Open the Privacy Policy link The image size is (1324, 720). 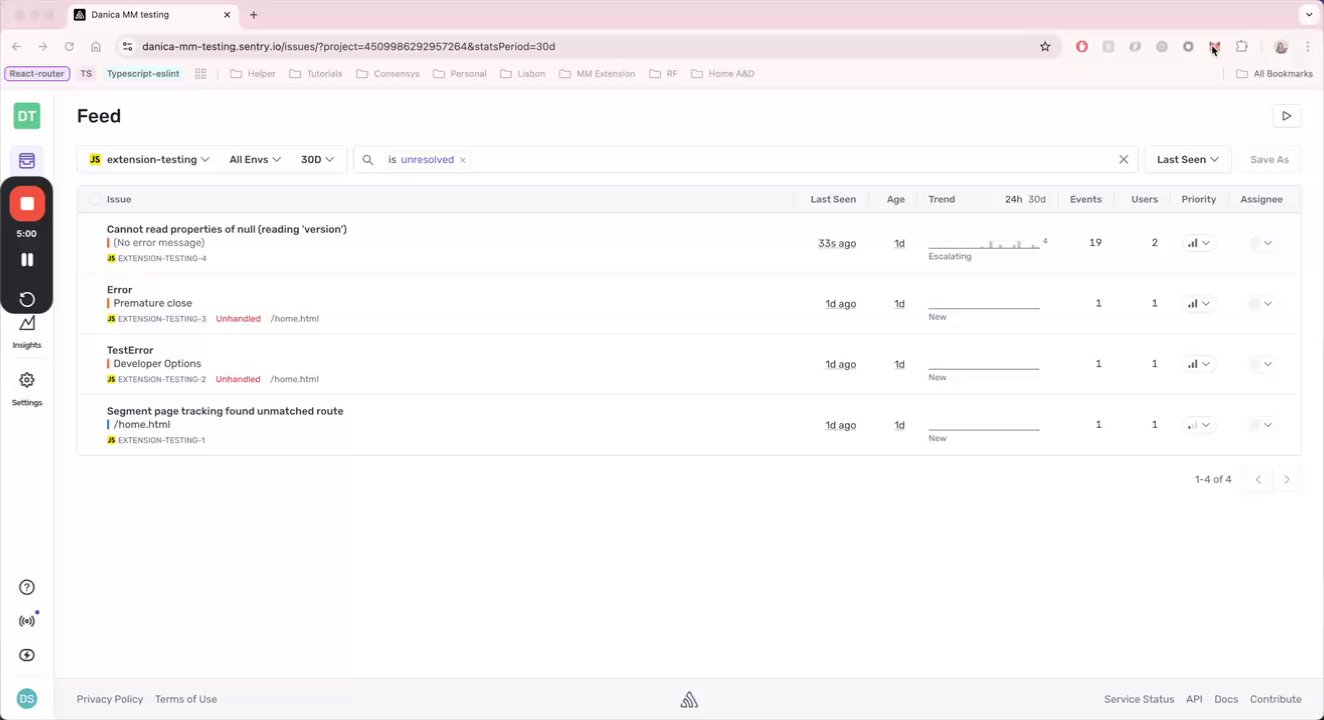[x=110, y=699]
